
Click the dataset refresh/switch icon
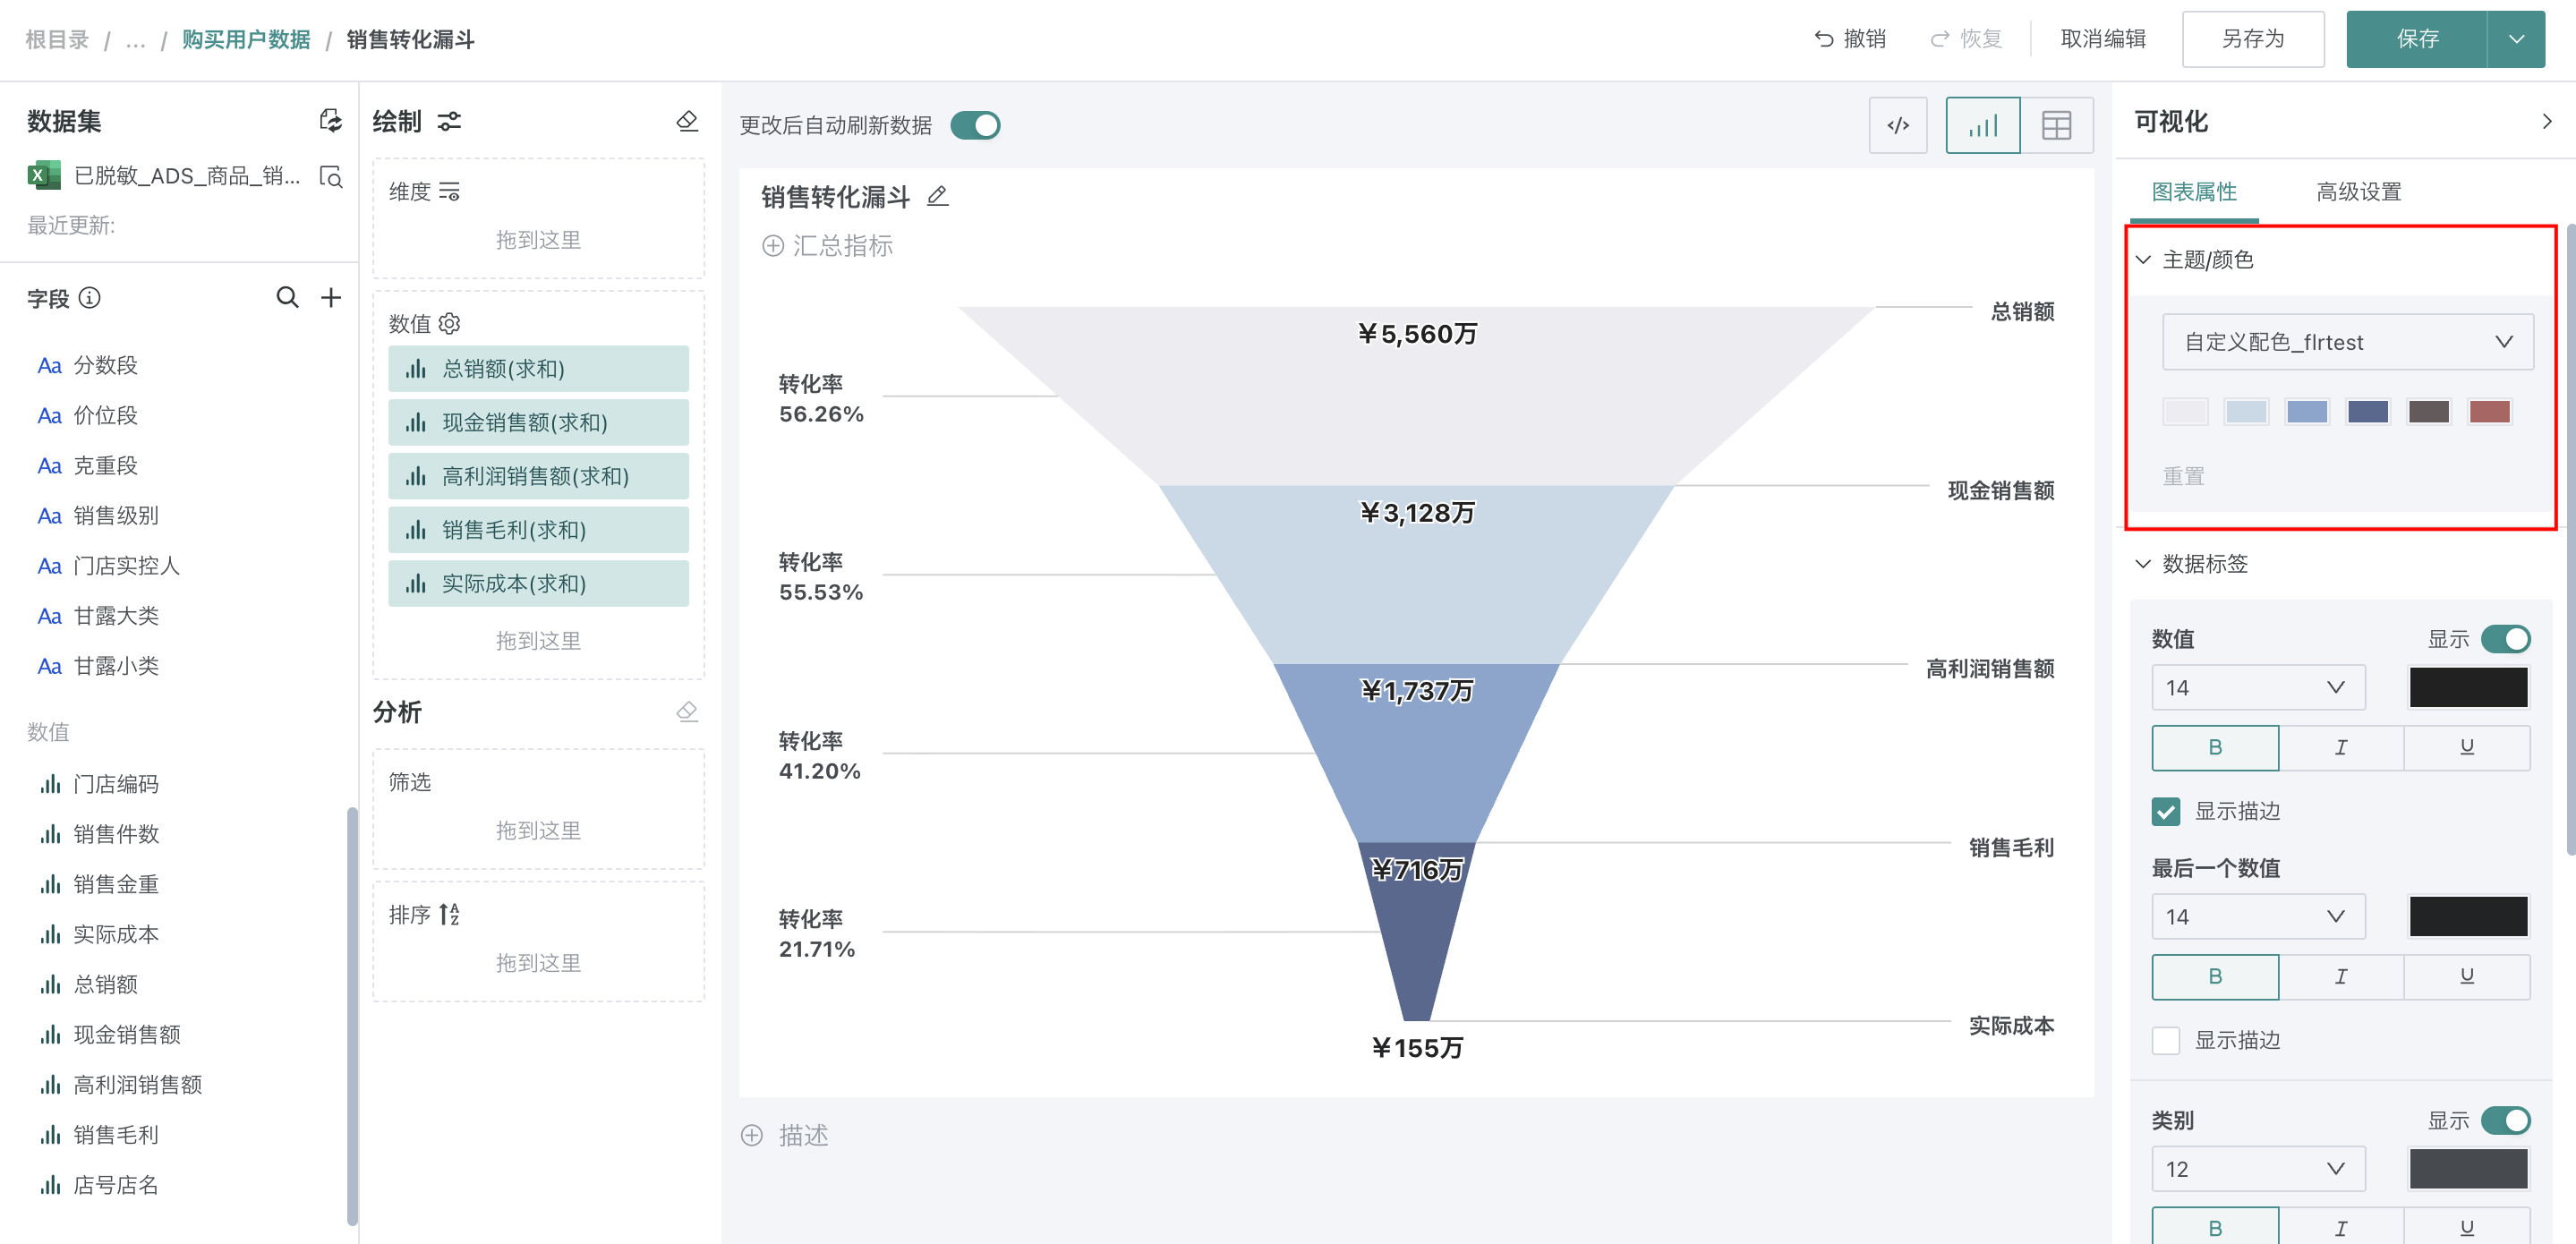330,121
